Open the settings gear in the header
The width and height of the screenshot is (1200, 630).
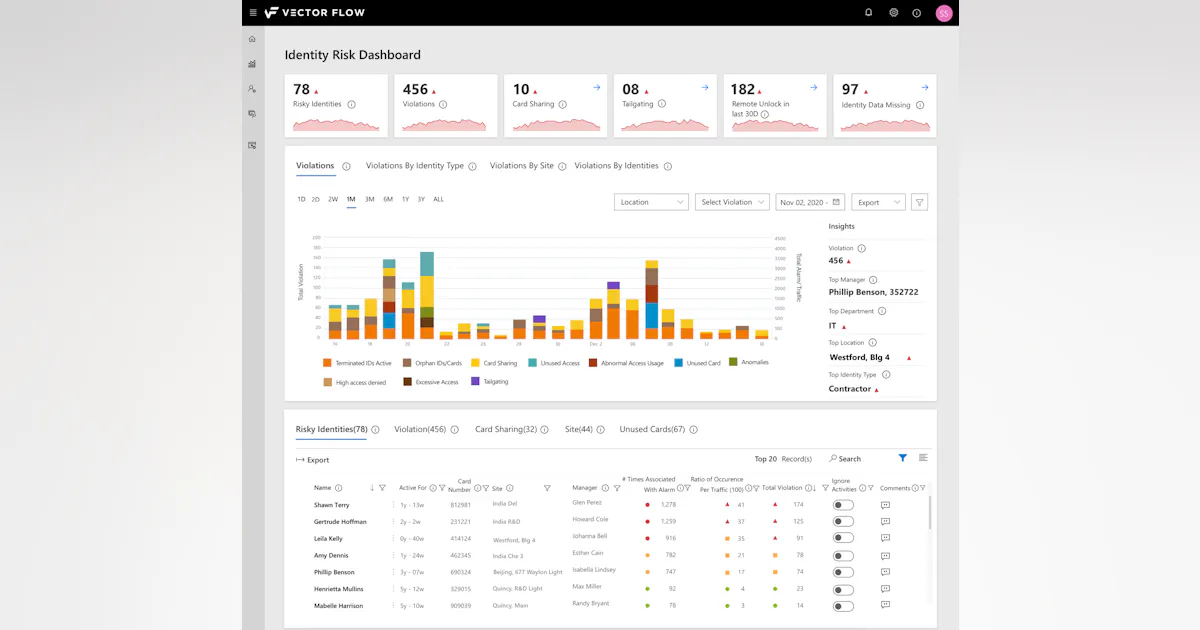(893, 13)
